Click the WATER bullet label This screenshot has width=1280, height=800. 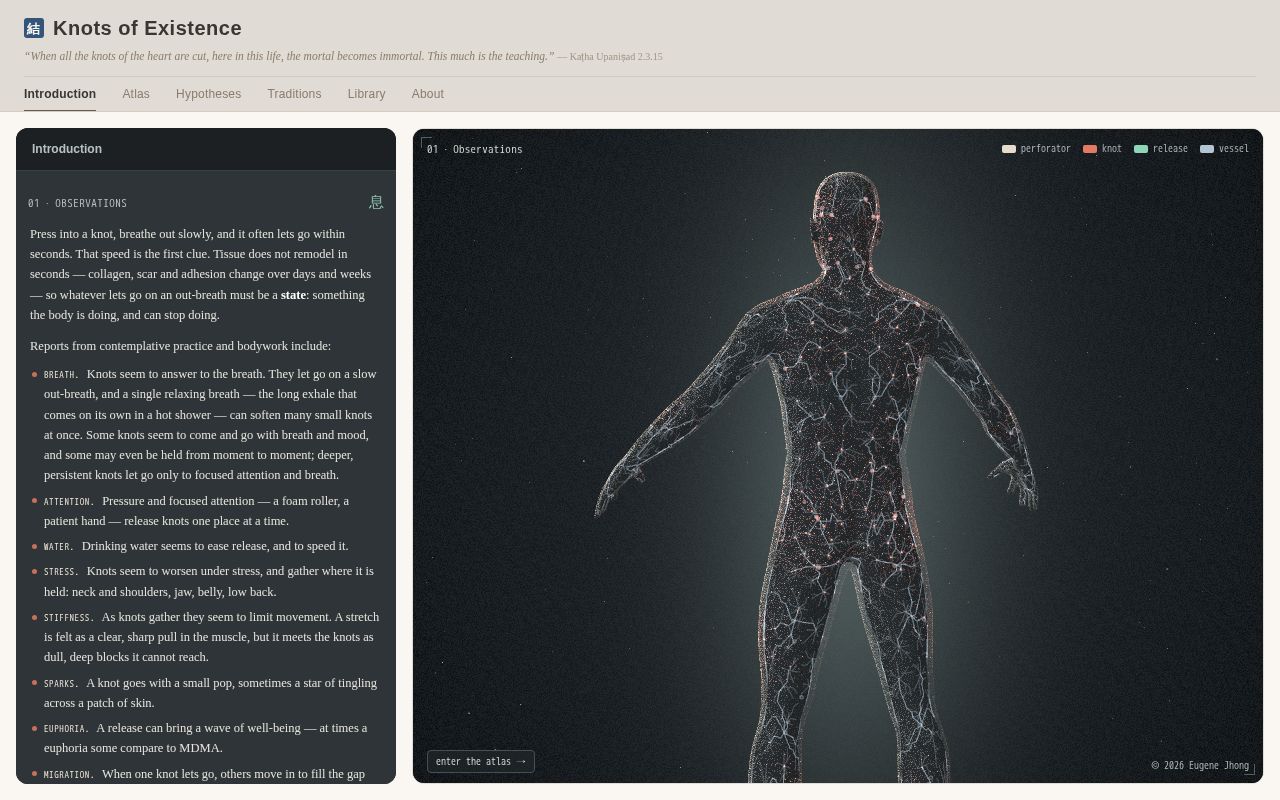59,547
